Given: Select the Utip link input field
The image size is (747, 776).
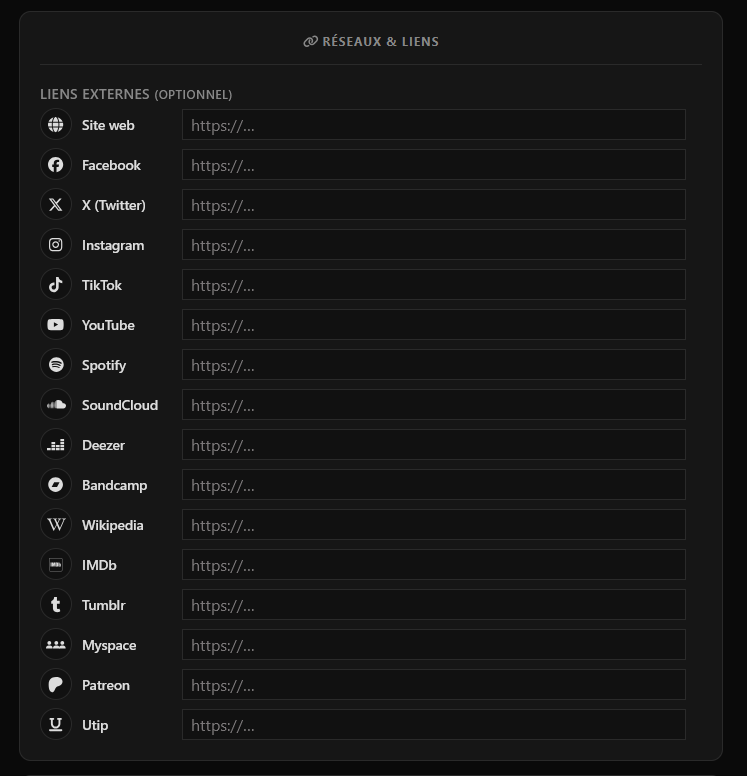Looking at the screenshot, I should coord(434,725).
